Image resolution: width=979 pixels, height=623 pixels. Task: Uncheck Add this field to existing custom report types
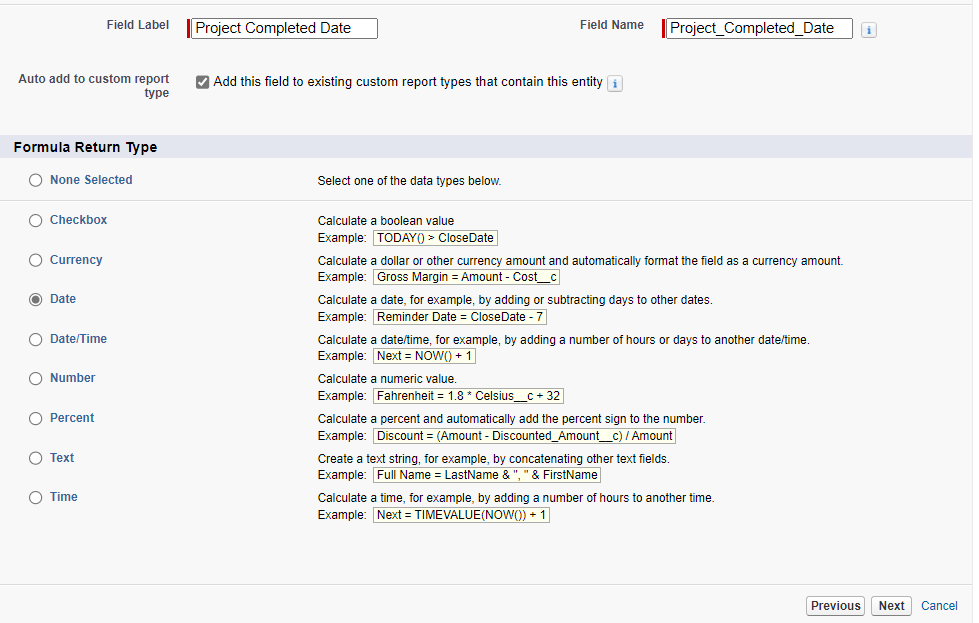coord(202,82)
